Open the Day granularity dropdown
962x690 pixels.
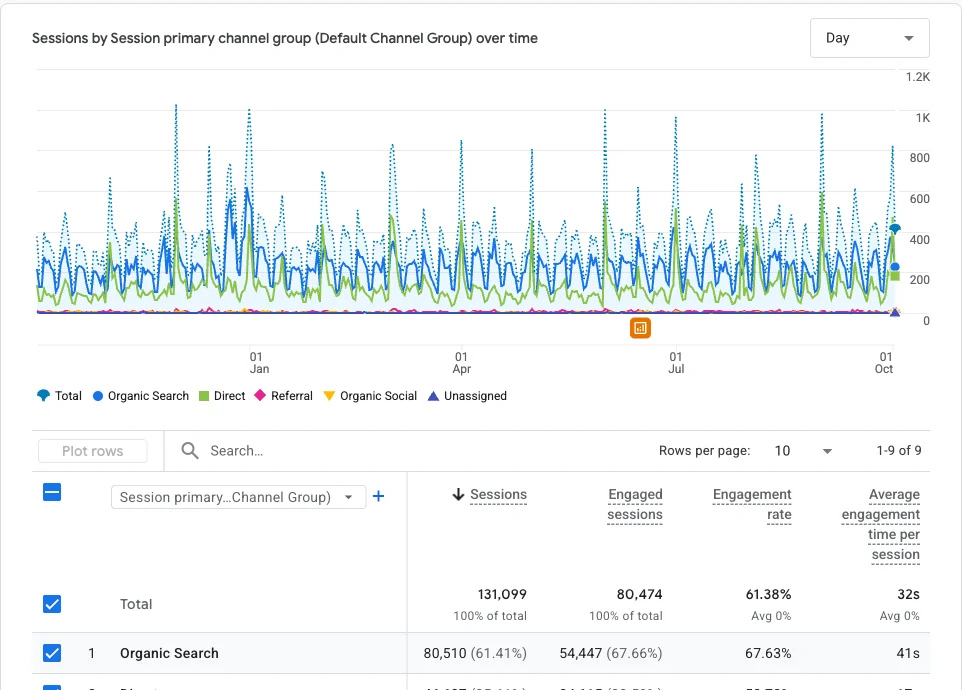coord(869,38)
